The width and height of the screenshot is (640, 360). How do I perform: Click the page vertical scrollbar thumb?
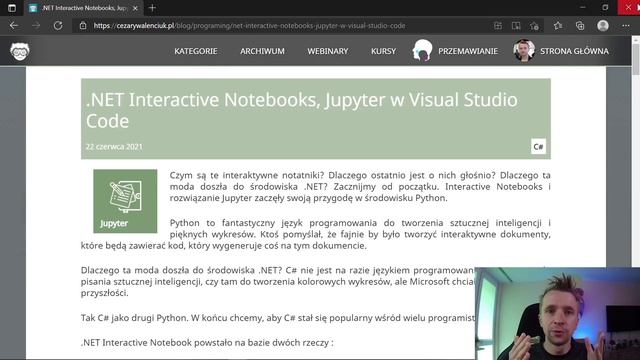click(x=636, y=60)
